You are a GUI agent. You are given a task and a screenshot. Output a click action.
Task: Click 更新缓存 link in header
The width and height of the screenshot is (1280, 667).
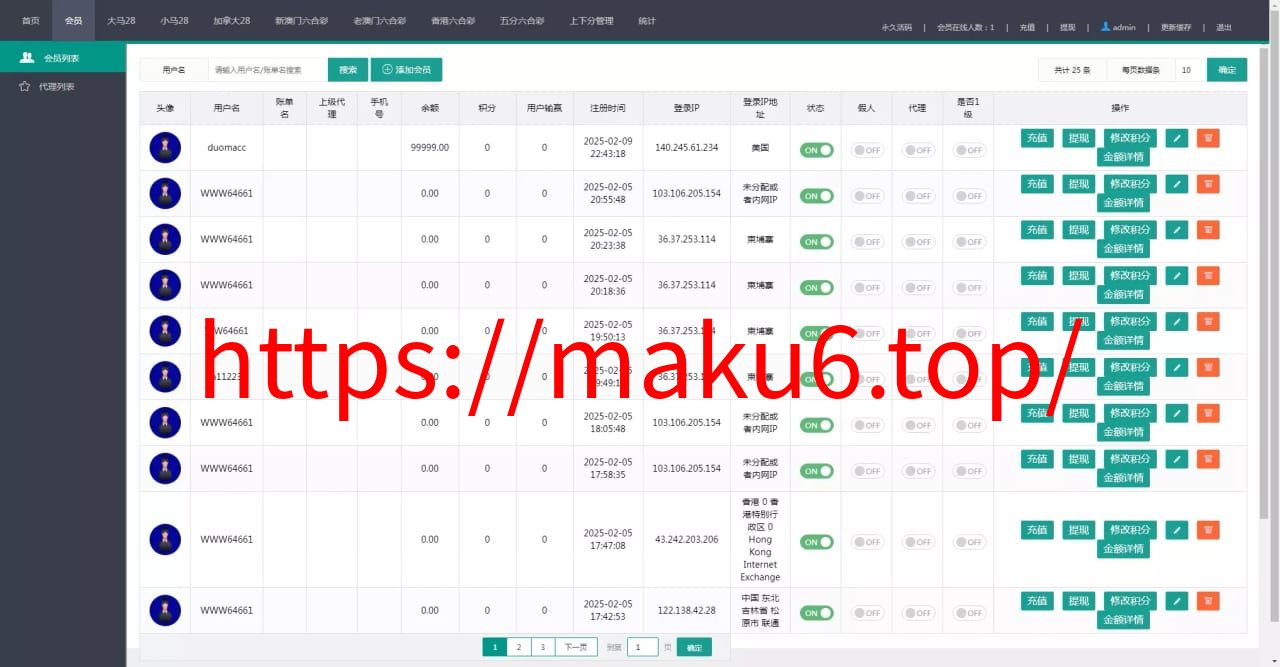coord(1176,27)
